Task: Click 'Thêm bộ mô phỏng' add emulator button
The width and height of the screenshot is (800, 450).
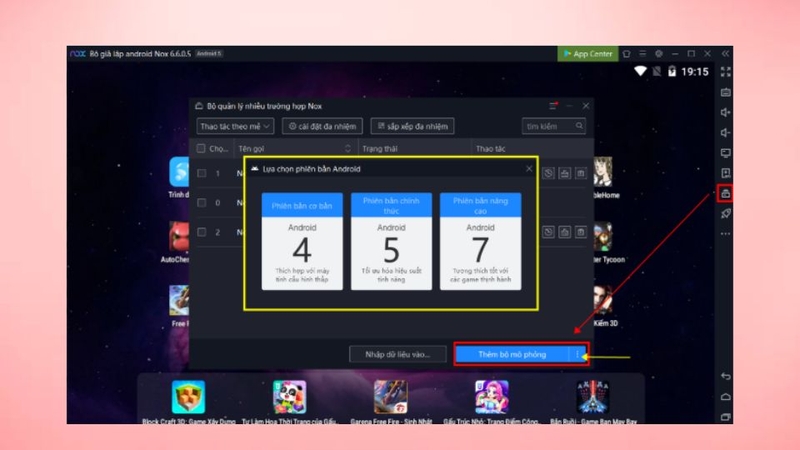Action: tap(512, 354)
